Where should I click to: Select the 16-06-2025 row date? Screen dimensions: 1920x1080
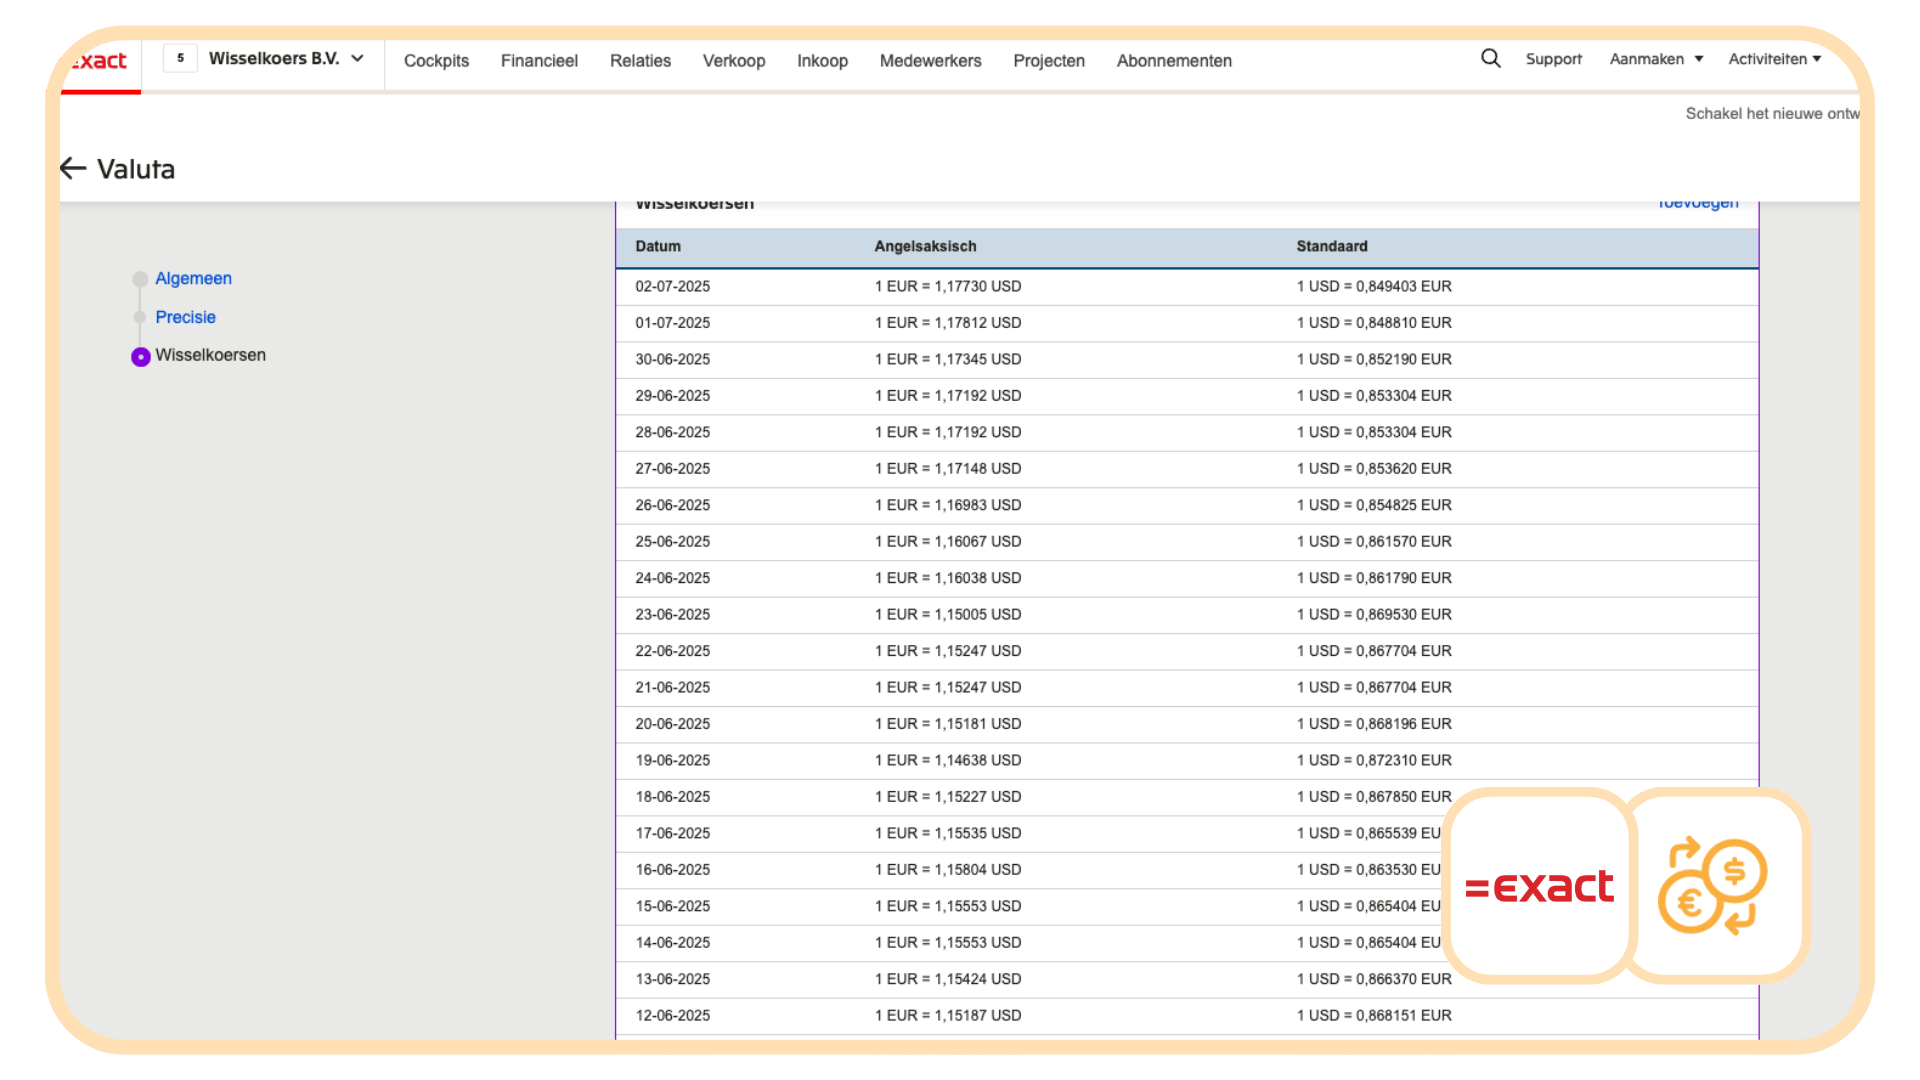[673, 870]
